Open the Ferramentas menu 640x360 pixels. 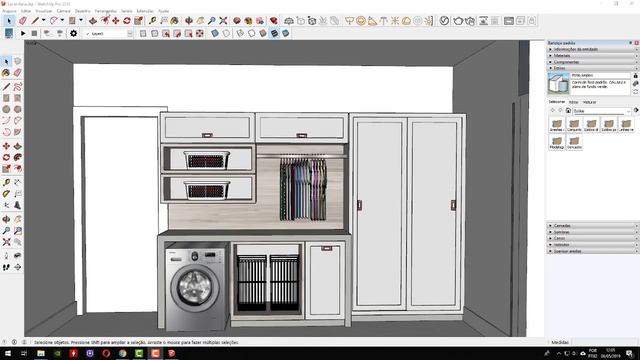click(x=105, y=11)
